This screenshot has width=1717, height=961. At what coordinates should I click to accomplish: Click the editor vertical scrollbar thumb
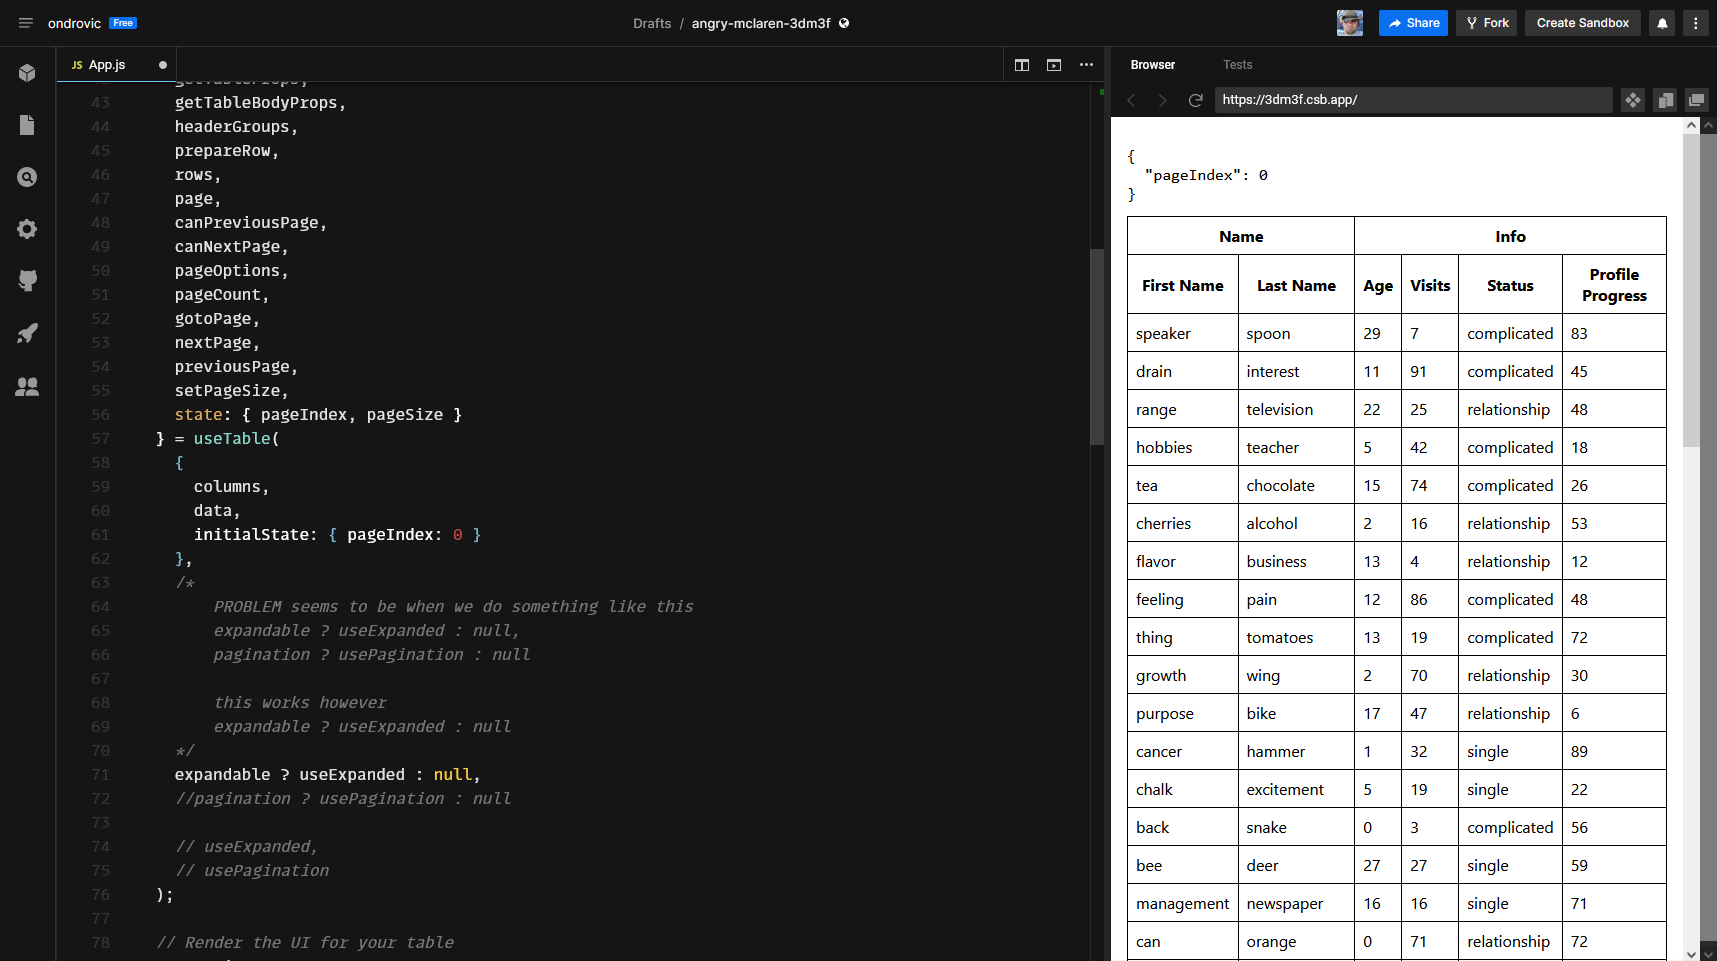(x=1097, y=347)
